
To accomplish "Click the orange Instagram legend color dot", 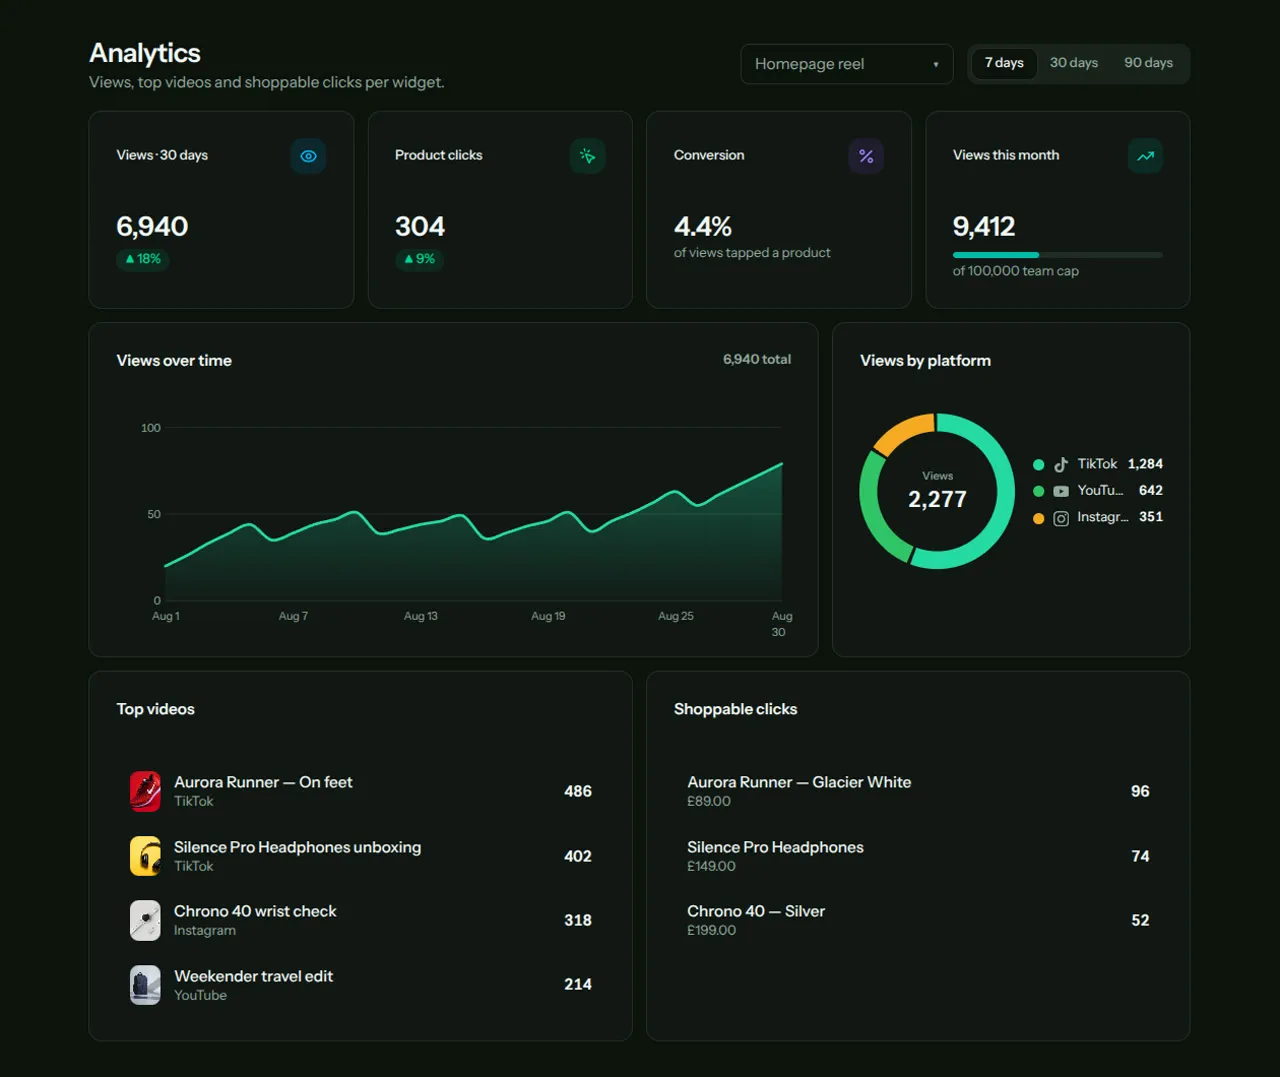I will tap(1039, 518).
